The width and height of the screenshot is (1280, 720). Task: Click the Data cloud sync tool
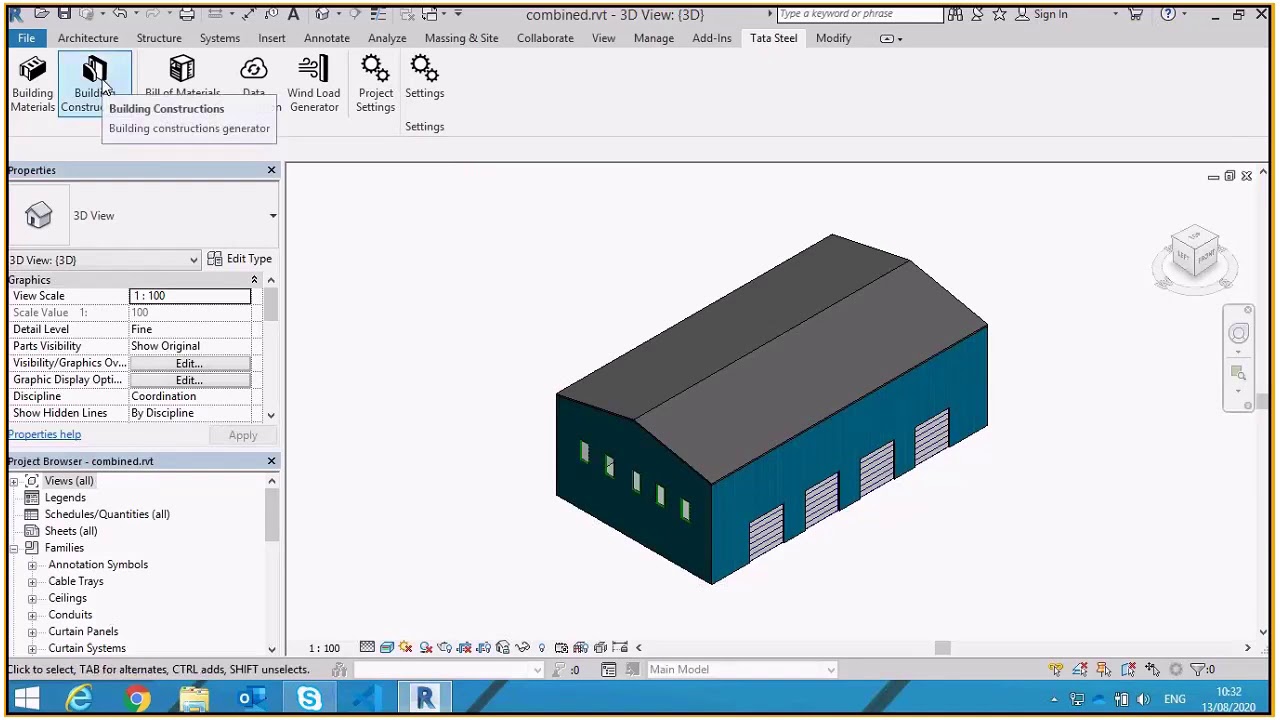click(254, 75)
